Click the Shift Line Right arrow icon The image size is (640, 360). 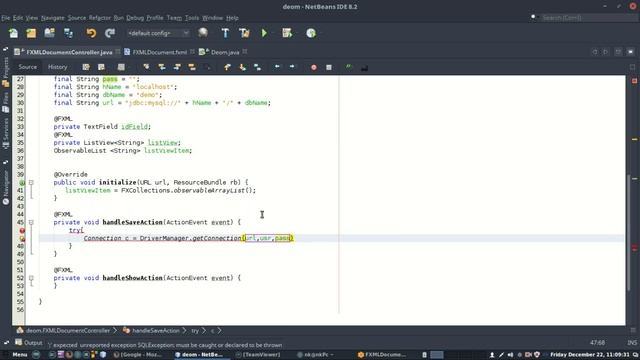click(x=292, y=67)
